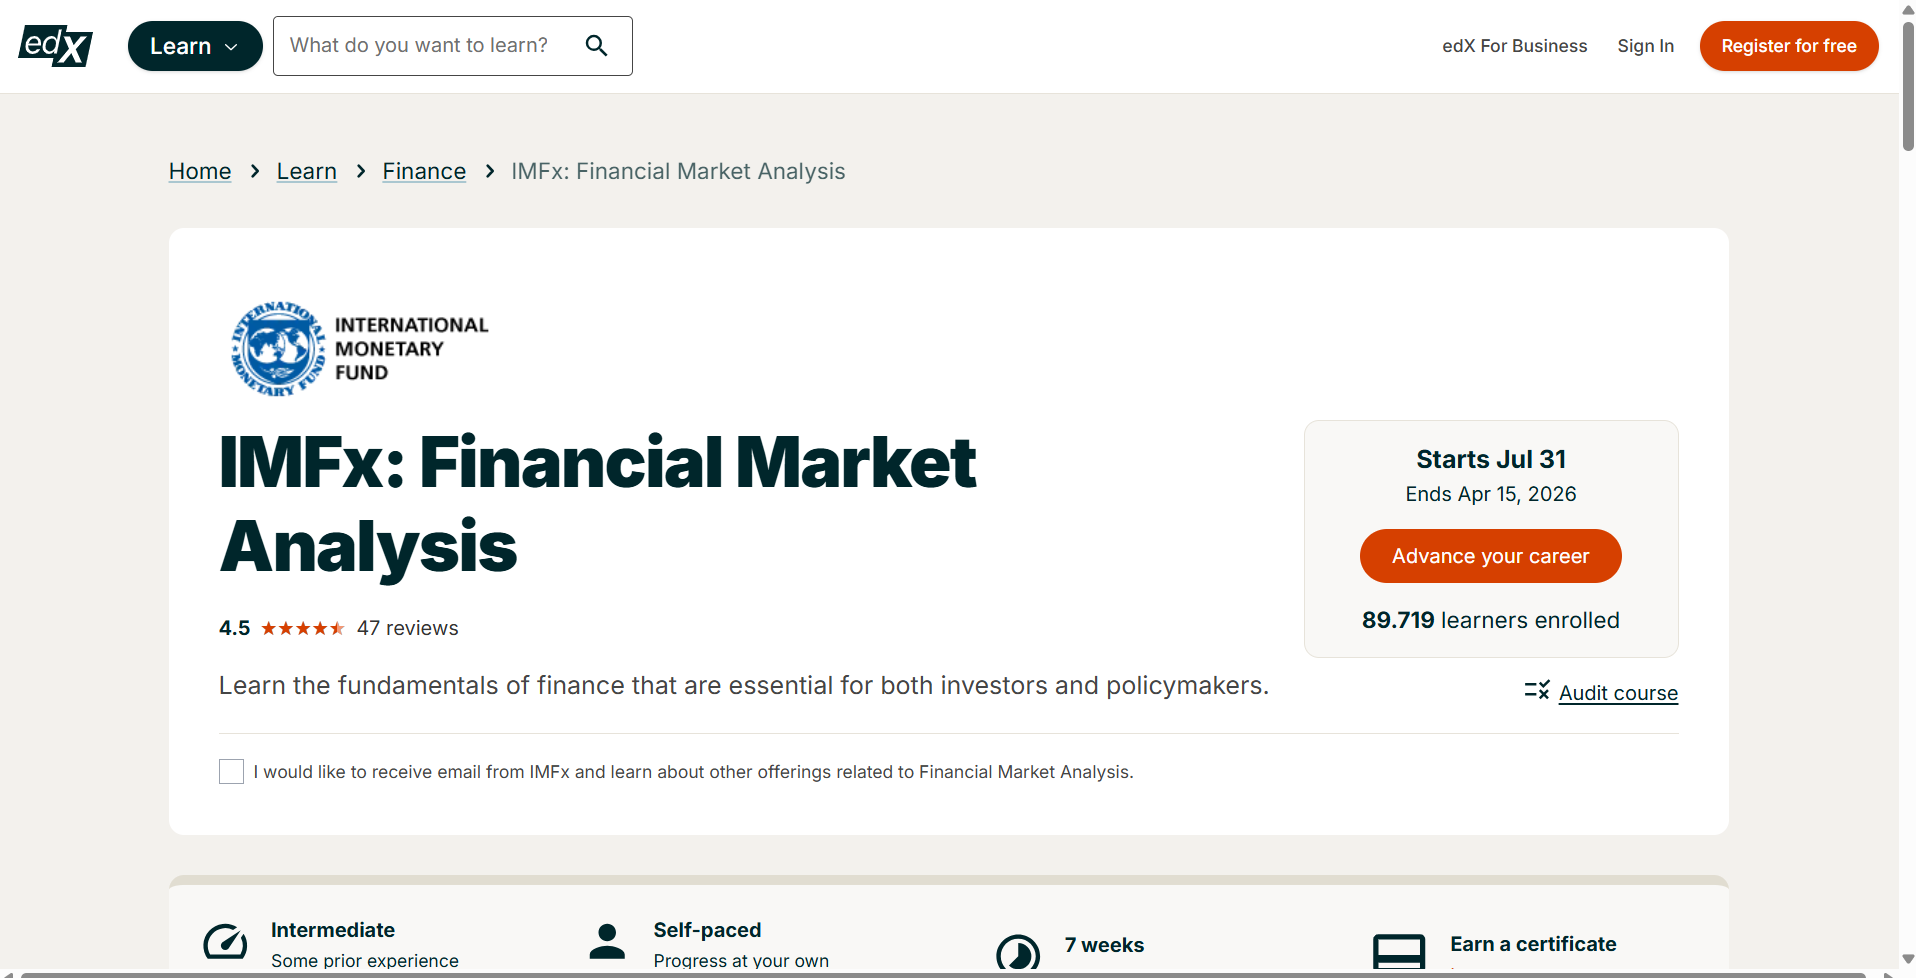1916x978 pixels.
Task: Click the star rating next to 4.5
Action: pos(302,628)
